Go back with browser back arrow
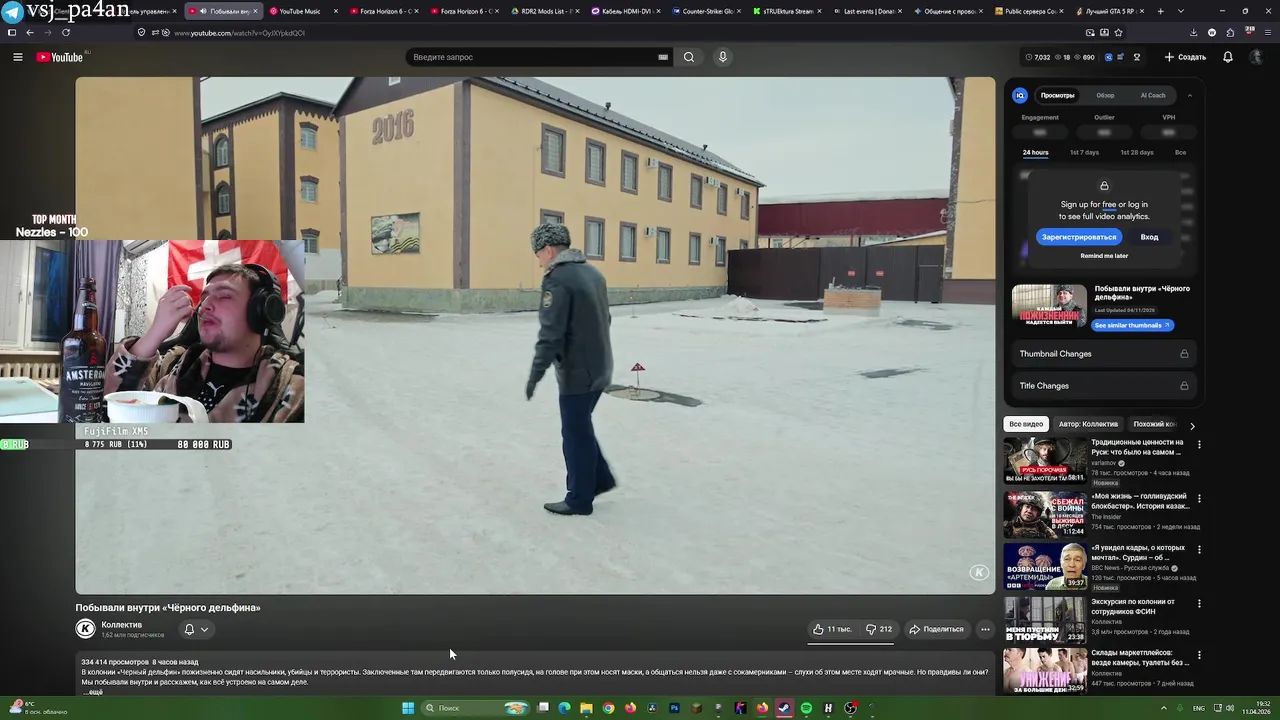Image resolution: width=1280 pixels, height=720 pixels. (x=29, y=32)
